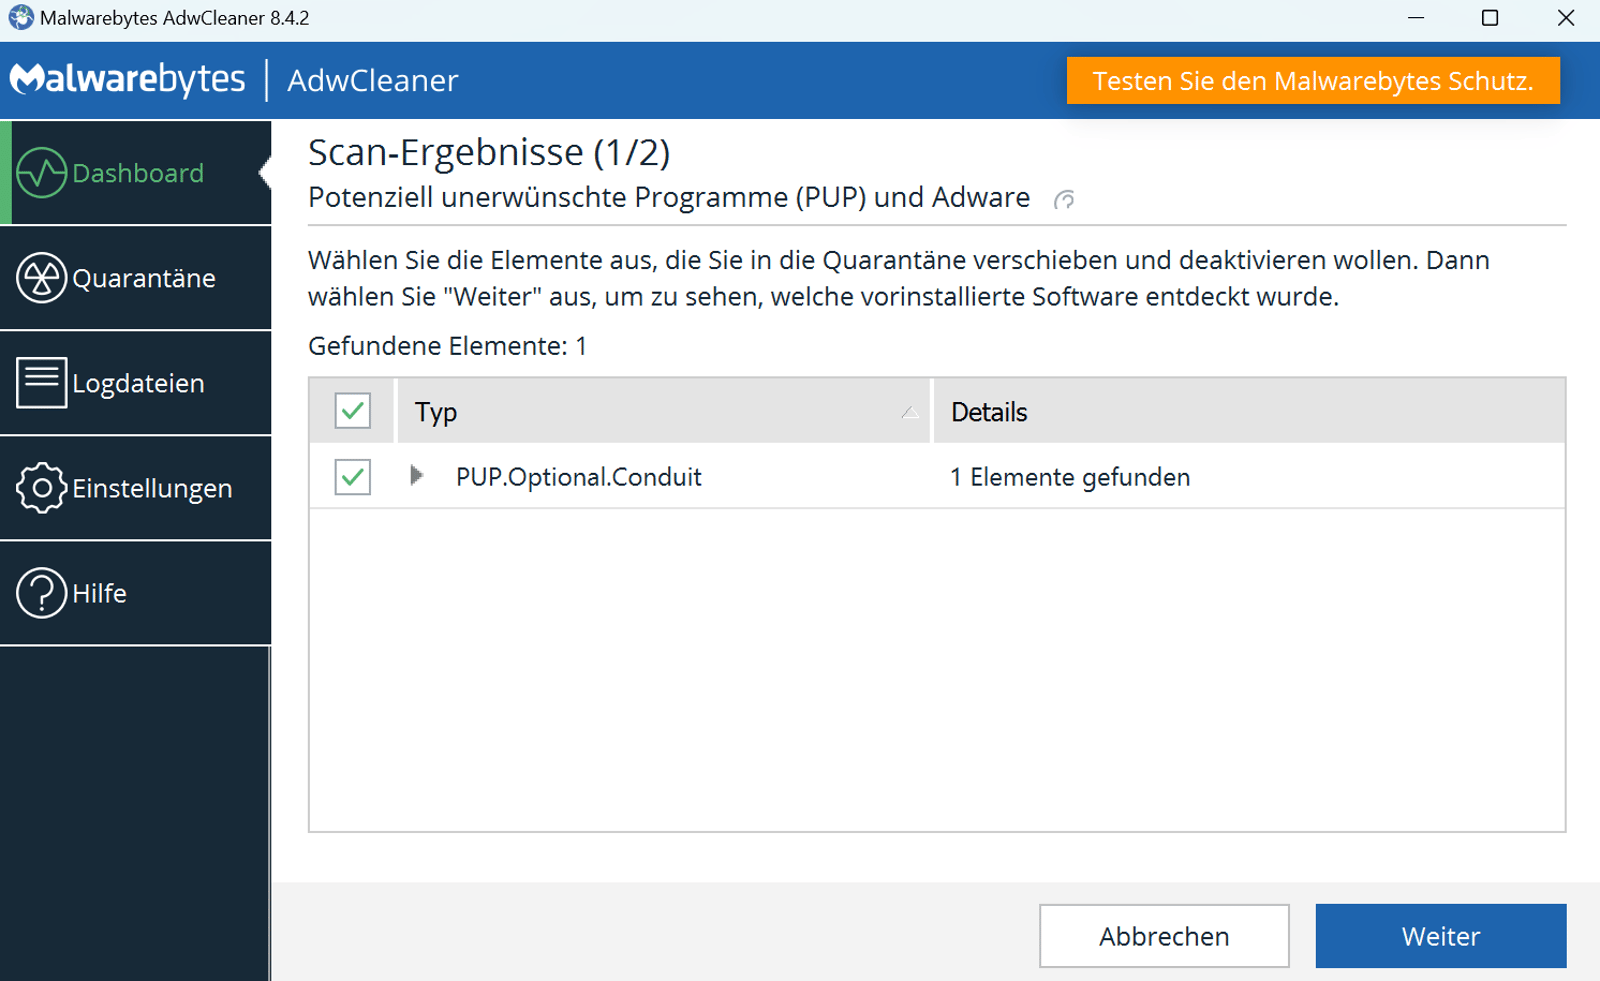The image size is (1600, 981).
Task: Click the sort arrow on the Typ column
Action: (908, 411)
